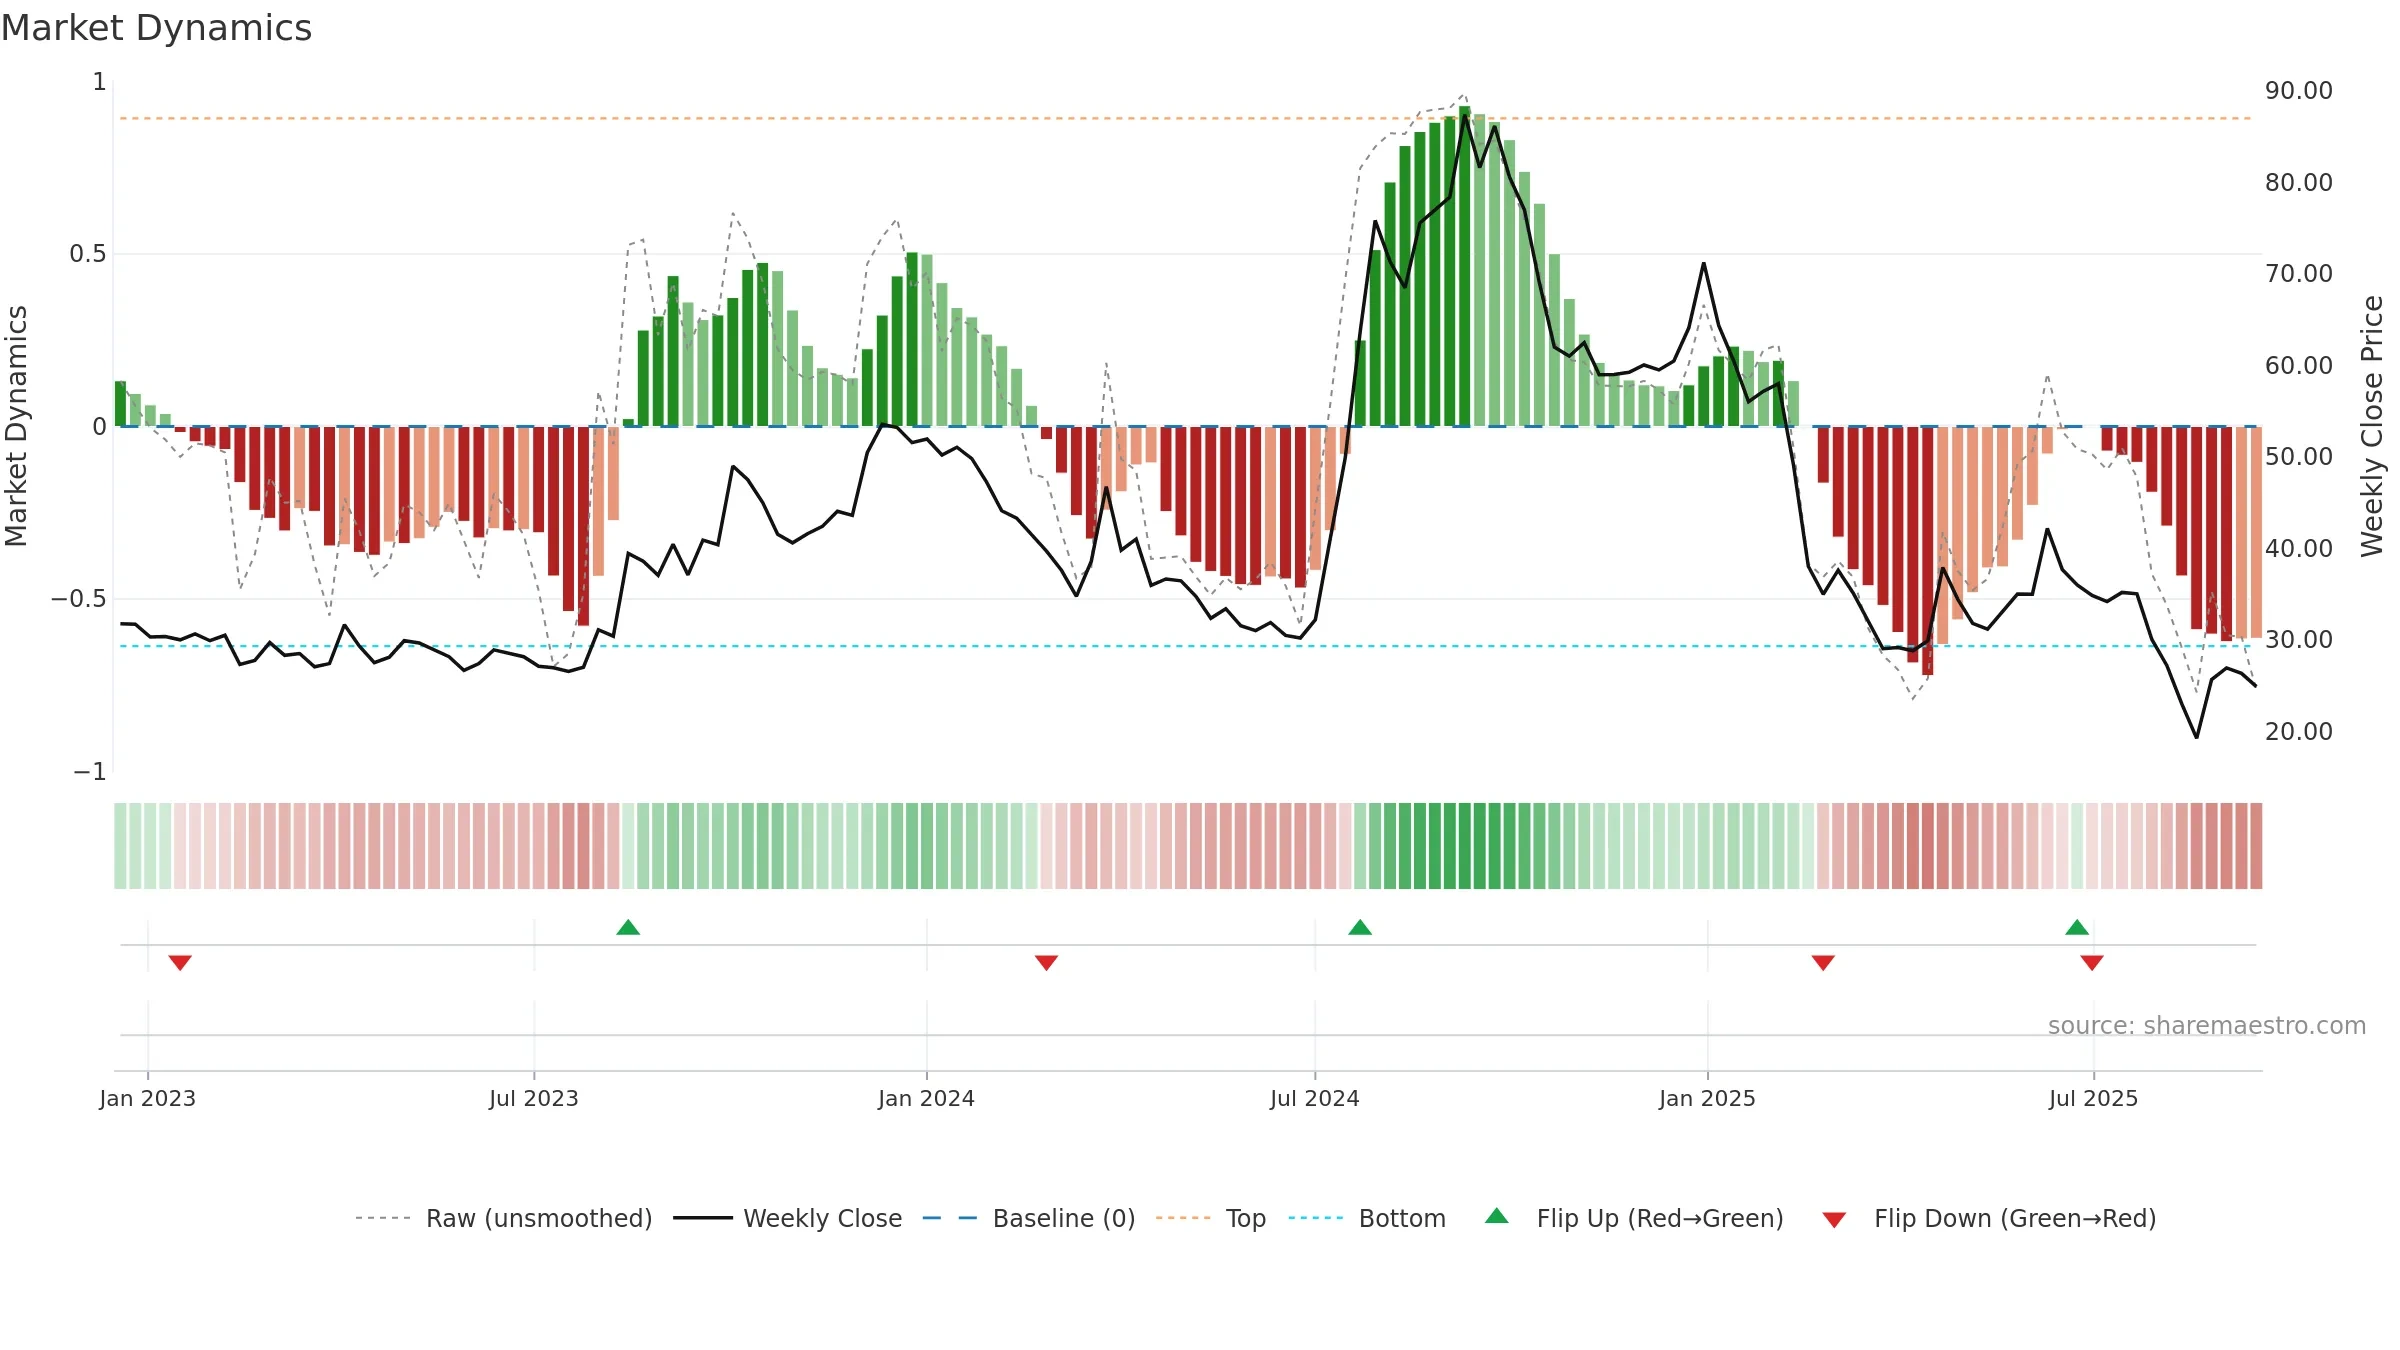Image resolution: width=2400 pixels, height=1350 pixels.
Task: Toggle Flip Up (Red→Green) legend entry
Action: tap(1634, 1218)
